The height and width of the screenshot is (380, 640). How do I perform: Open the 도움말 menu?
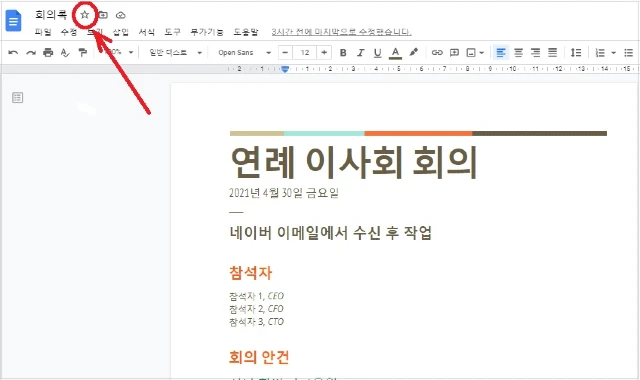pyautogui.click(x=246, y=32)
